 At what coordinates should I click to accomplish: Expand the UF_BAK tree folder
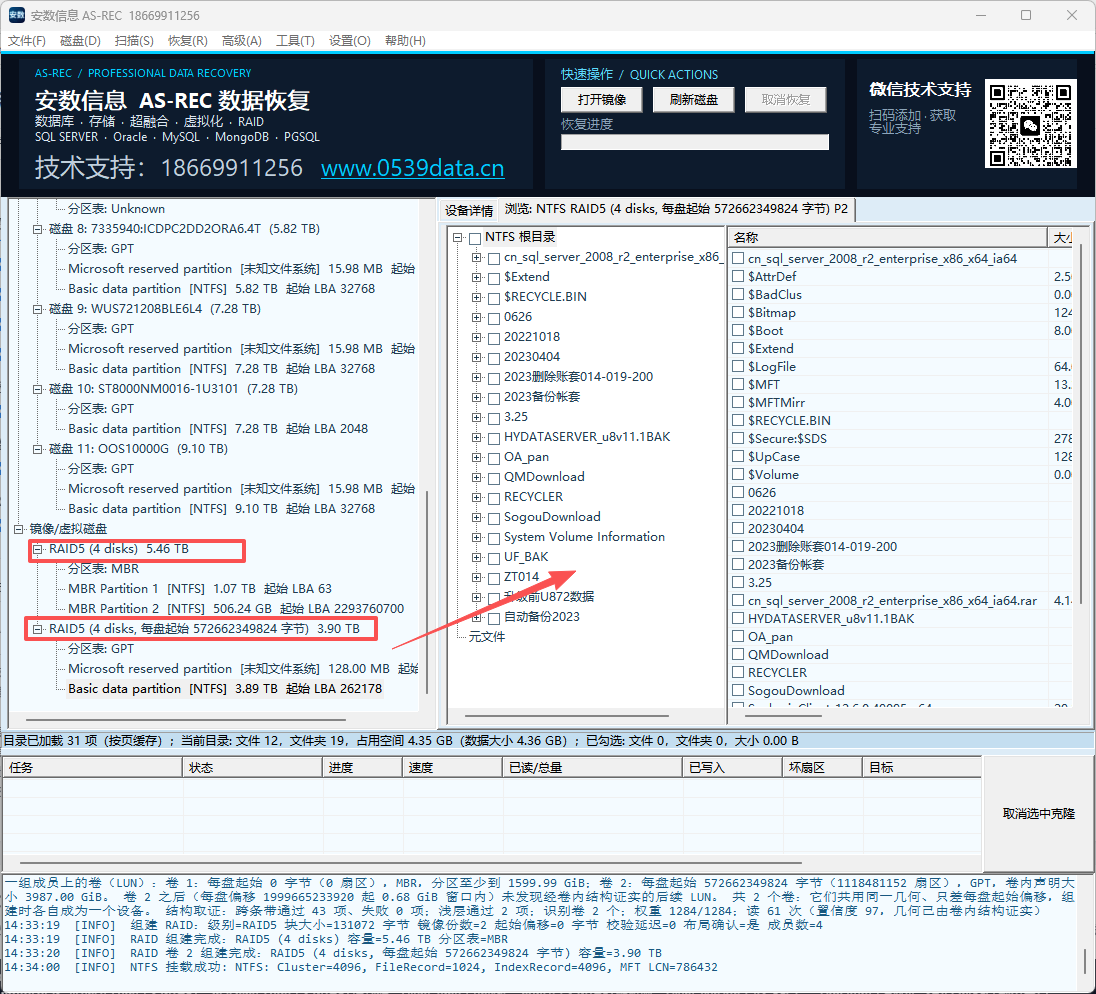point(476,557)
